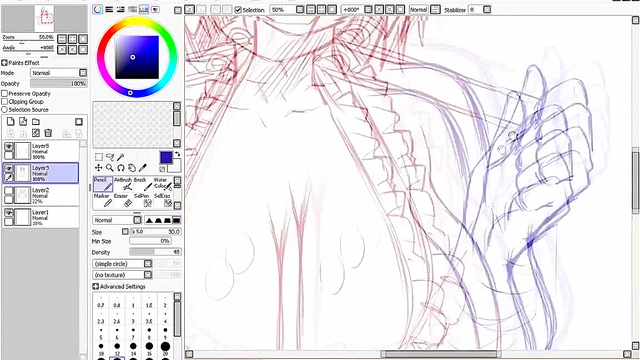Create a new linework layer
The width and height of the screenshot is (640, 360).
[23, 122]
